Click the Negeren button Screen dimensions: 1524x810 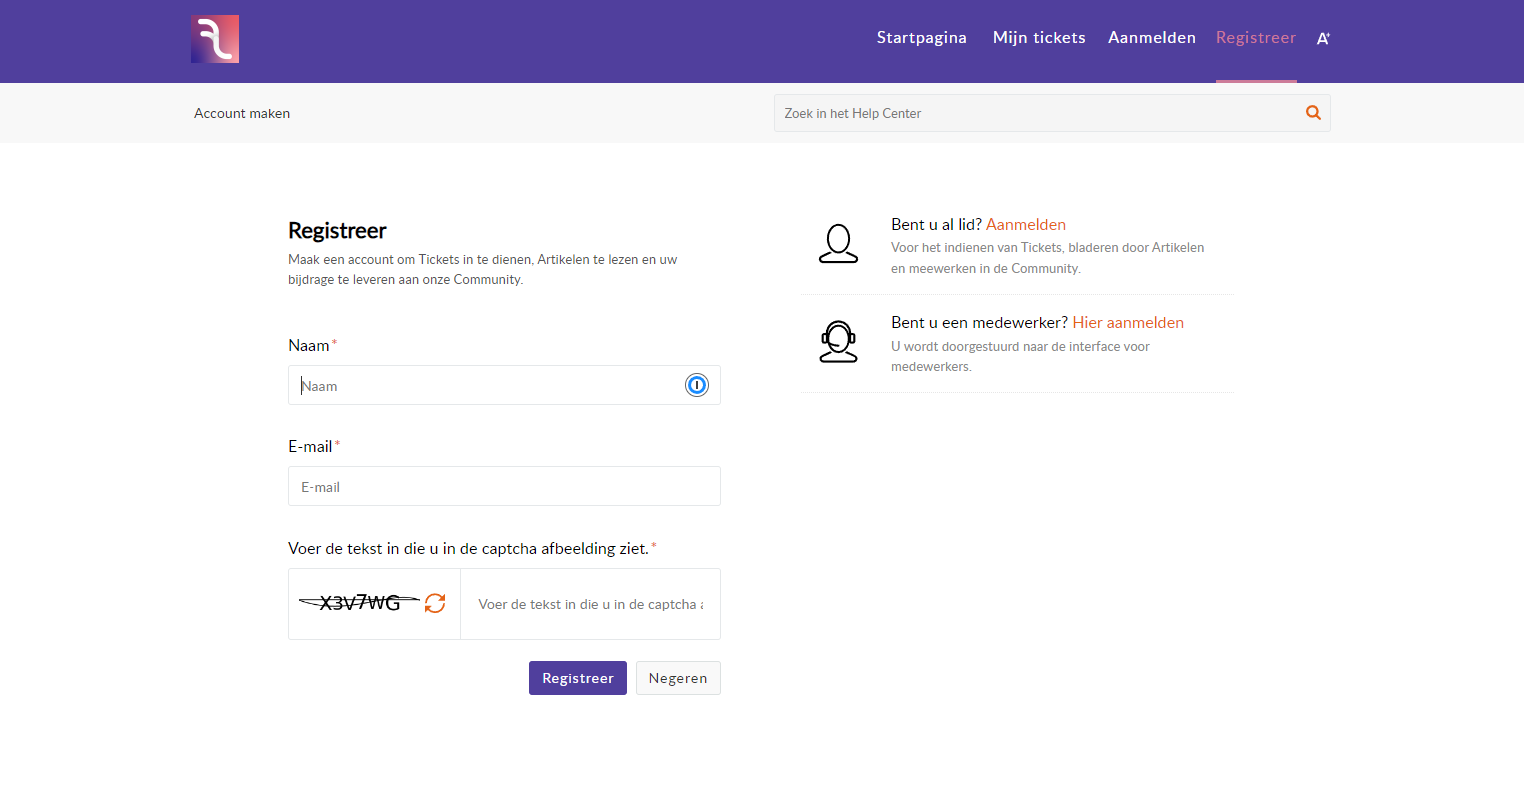tap(678, 678)
